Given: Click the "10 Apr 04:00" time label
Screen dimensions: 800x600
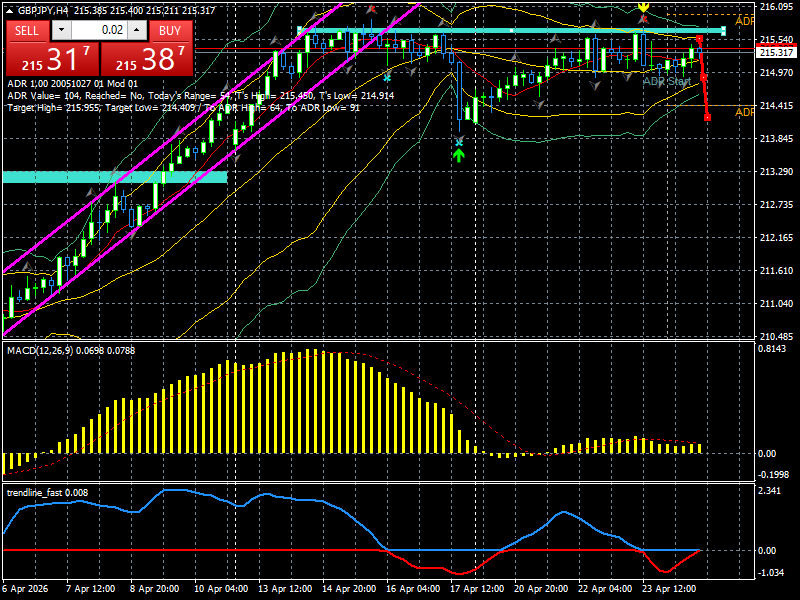Looking at the screenshot, I should pos(221,589).
